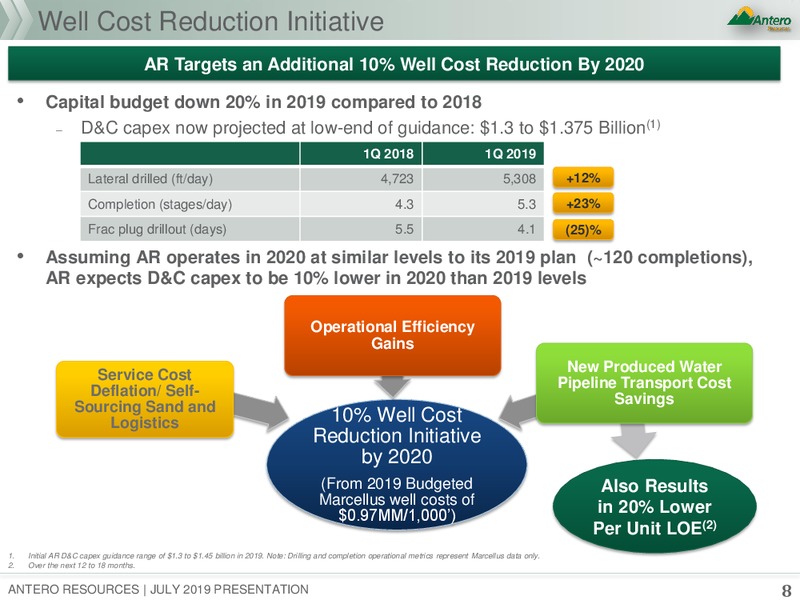The image size is (800, 600).
Task: Click the gray arrow from Pipeline Transport box toward the ellipse
Action: pos(516,411)
